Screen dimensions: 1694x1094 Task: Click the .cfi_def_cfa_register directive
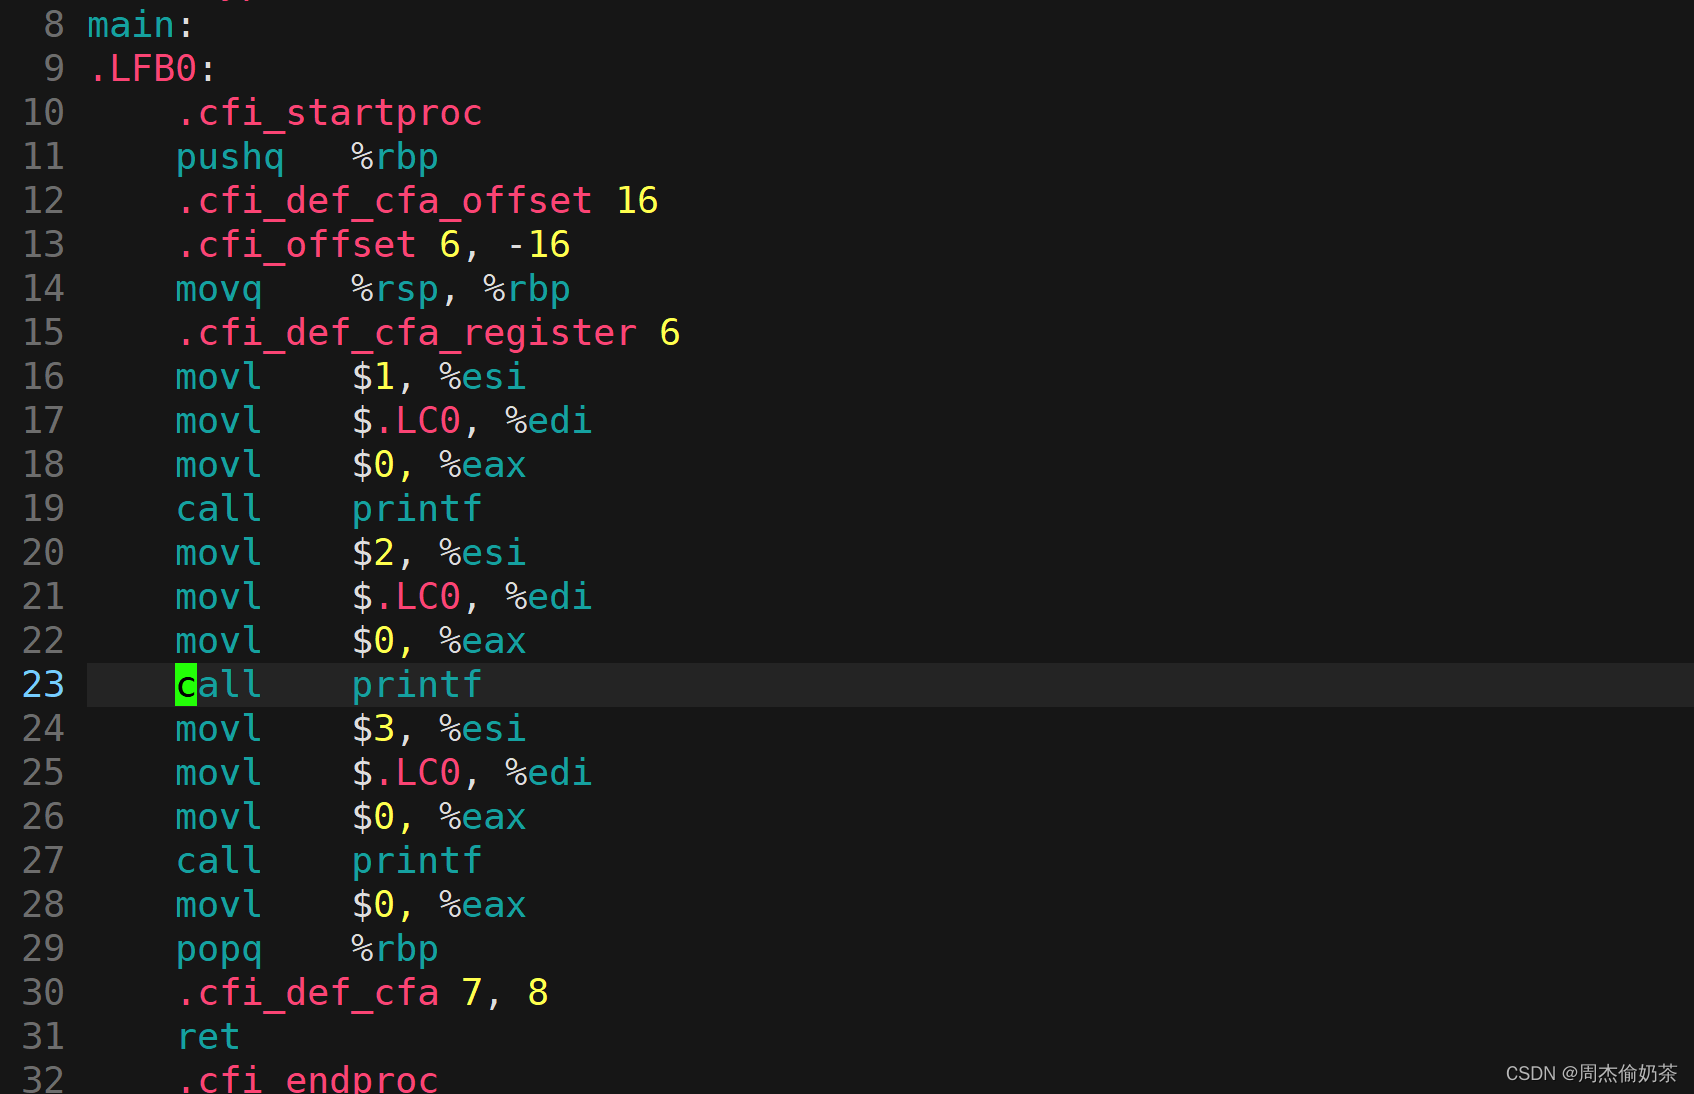tap(407, 333)
